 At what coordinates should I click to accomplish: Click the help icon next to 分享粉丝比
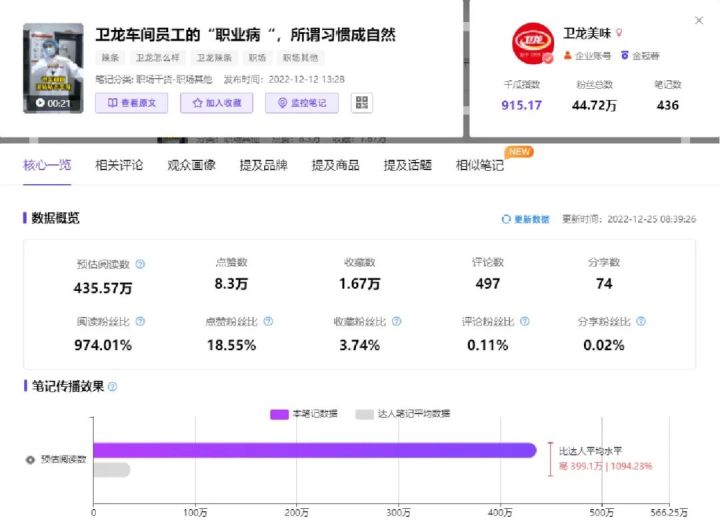coord(641,322)
